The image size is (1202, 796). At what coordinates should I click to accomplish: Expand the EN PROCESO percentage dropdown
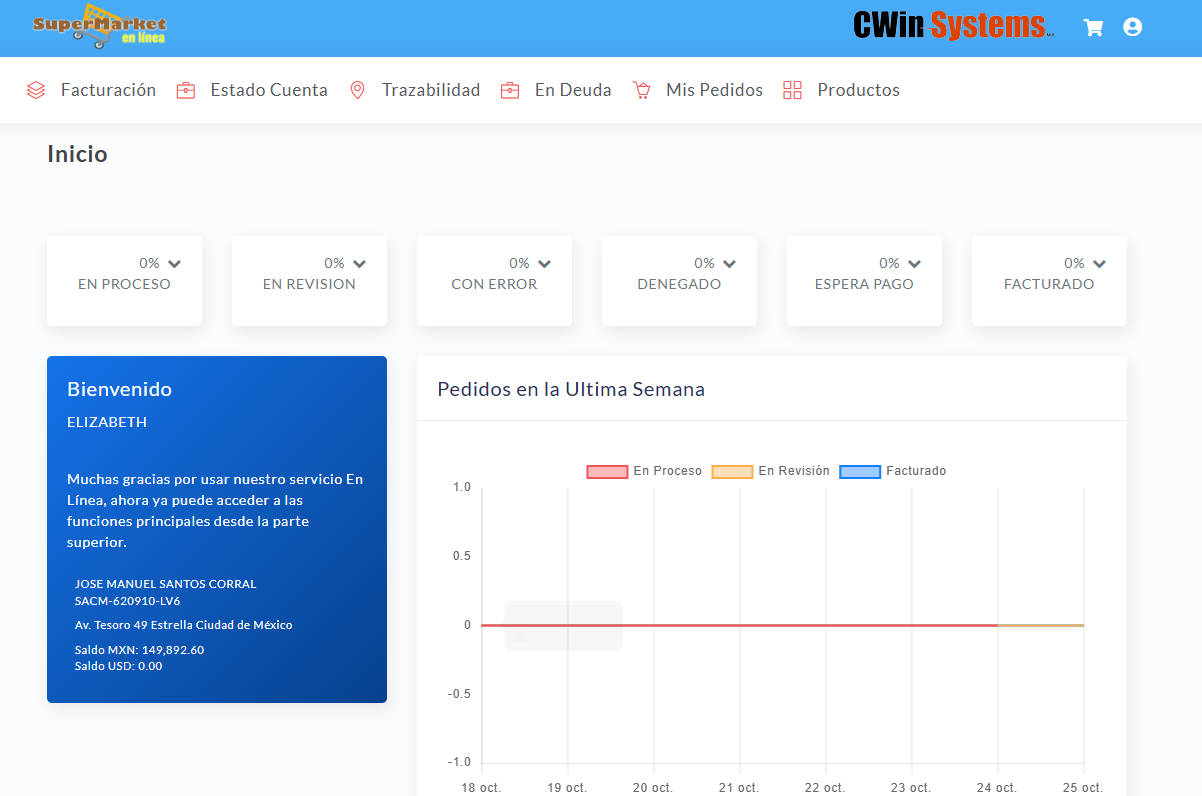[176, 262]
